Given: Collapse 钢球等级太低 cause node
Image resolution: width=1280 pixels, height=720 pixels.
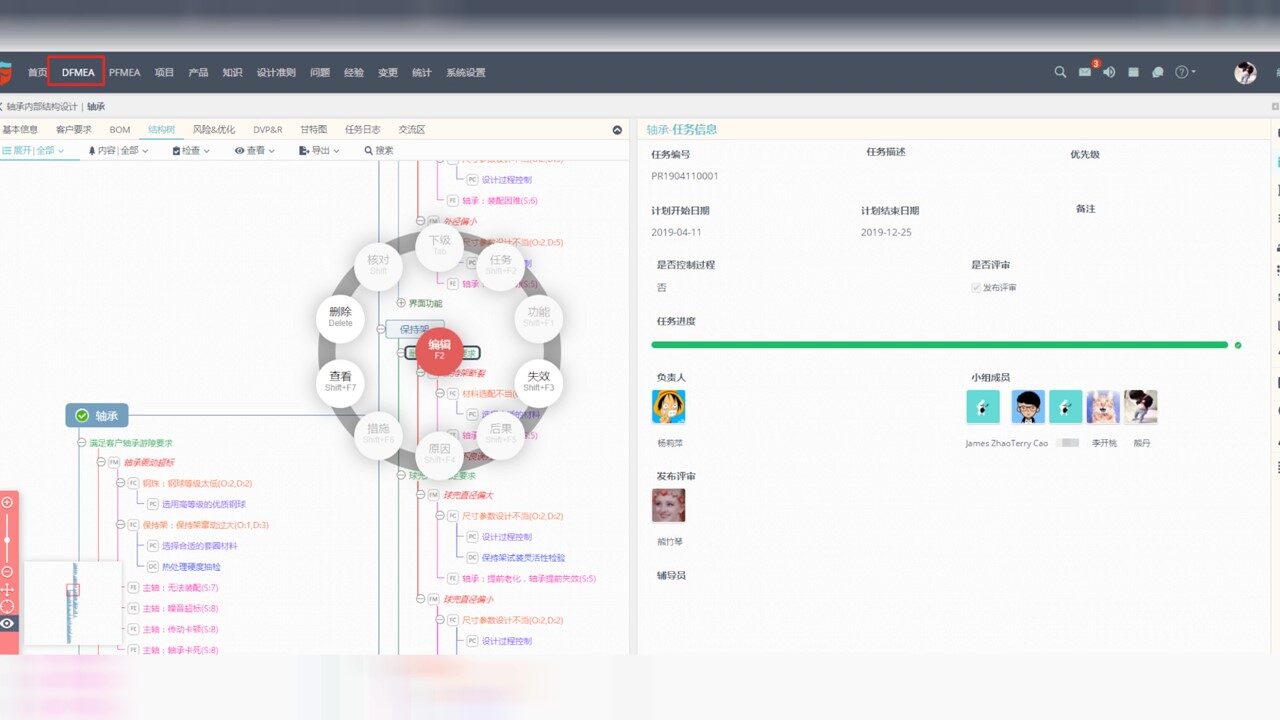Looking at the screenshot, I should tap(119, 483).
